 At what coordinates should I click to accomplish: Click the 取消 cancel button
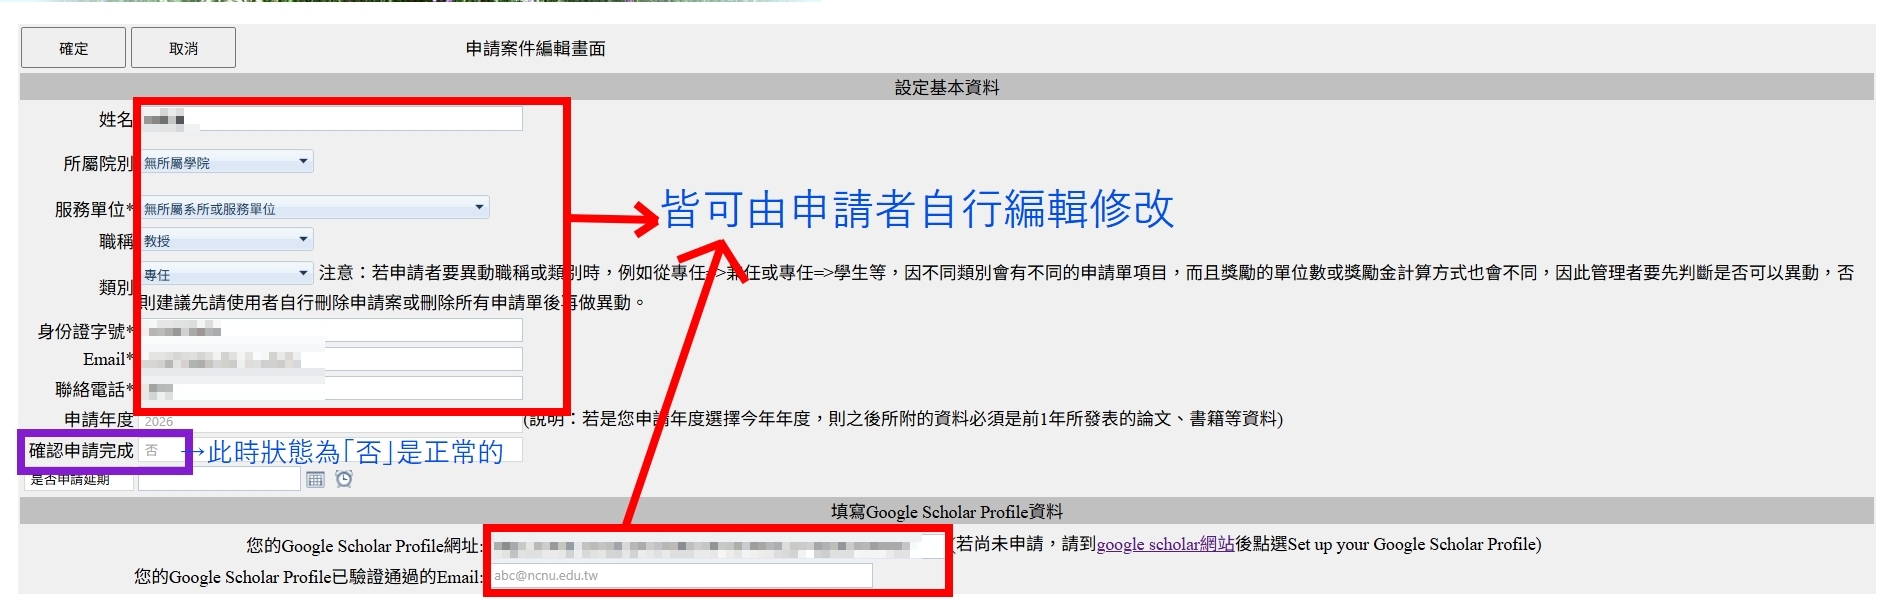point(183,48)
